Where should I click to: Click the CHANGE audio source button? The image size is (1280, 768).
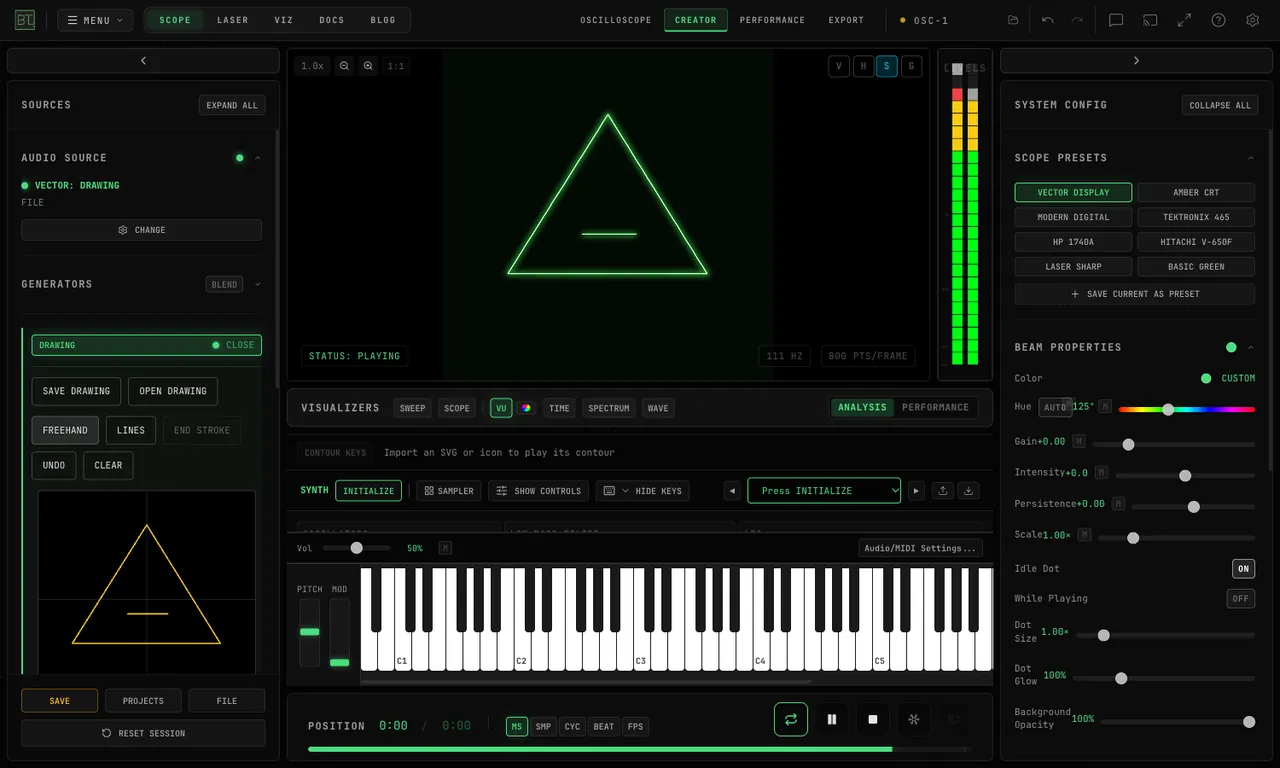141,230
